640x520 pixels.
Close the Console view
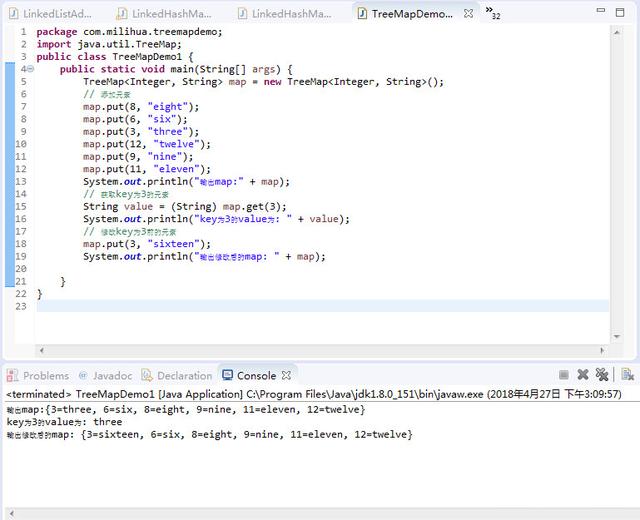tap(287, 376)
